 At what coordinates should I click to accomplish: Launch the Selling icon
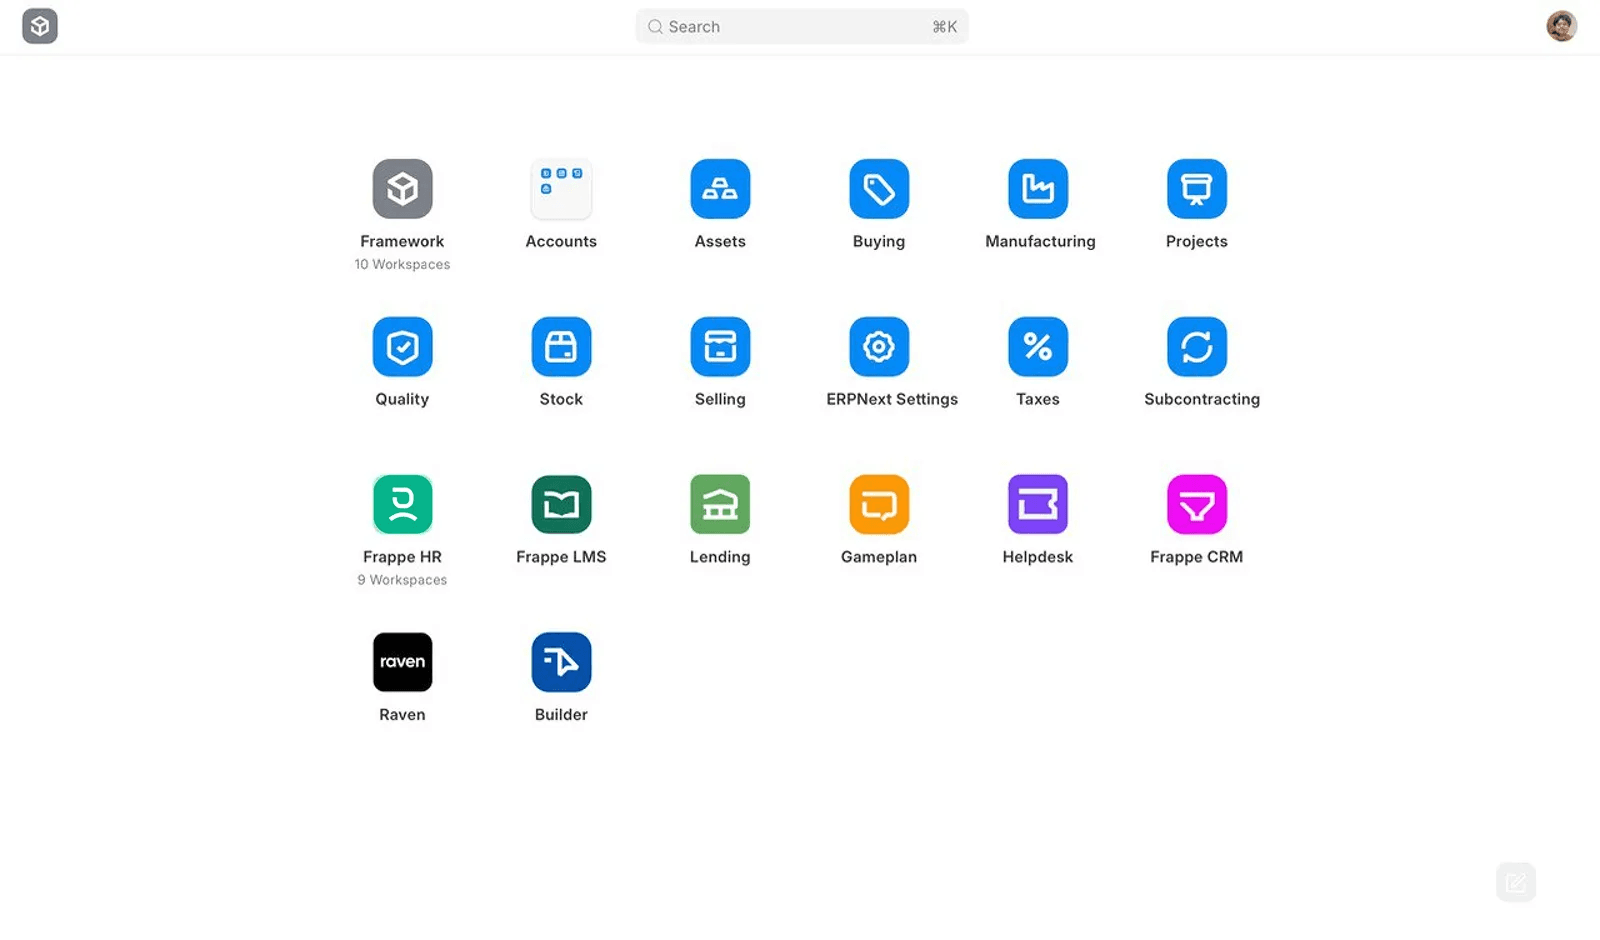[x=720, y=347]
